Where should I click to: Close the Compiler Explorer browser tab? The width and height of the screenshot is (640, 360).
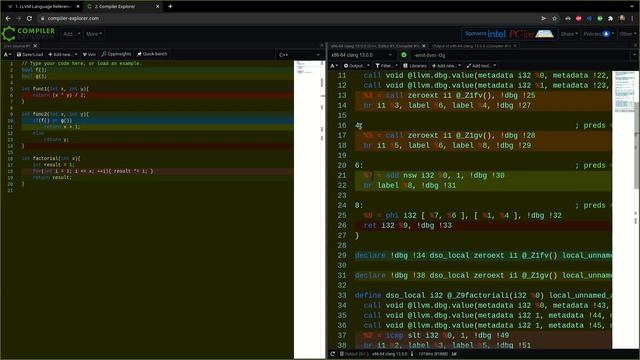tap(158, 7)
